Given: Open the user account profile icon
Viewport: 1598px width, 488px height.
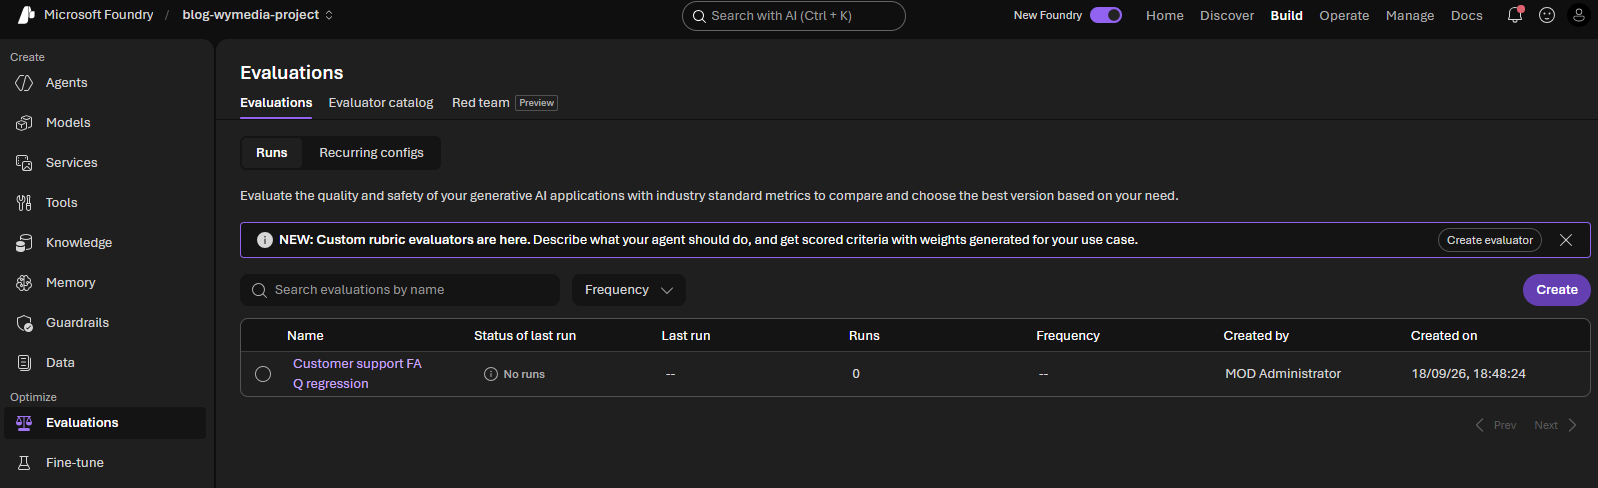Looking at the screenshot, I should pos(1579,15).
